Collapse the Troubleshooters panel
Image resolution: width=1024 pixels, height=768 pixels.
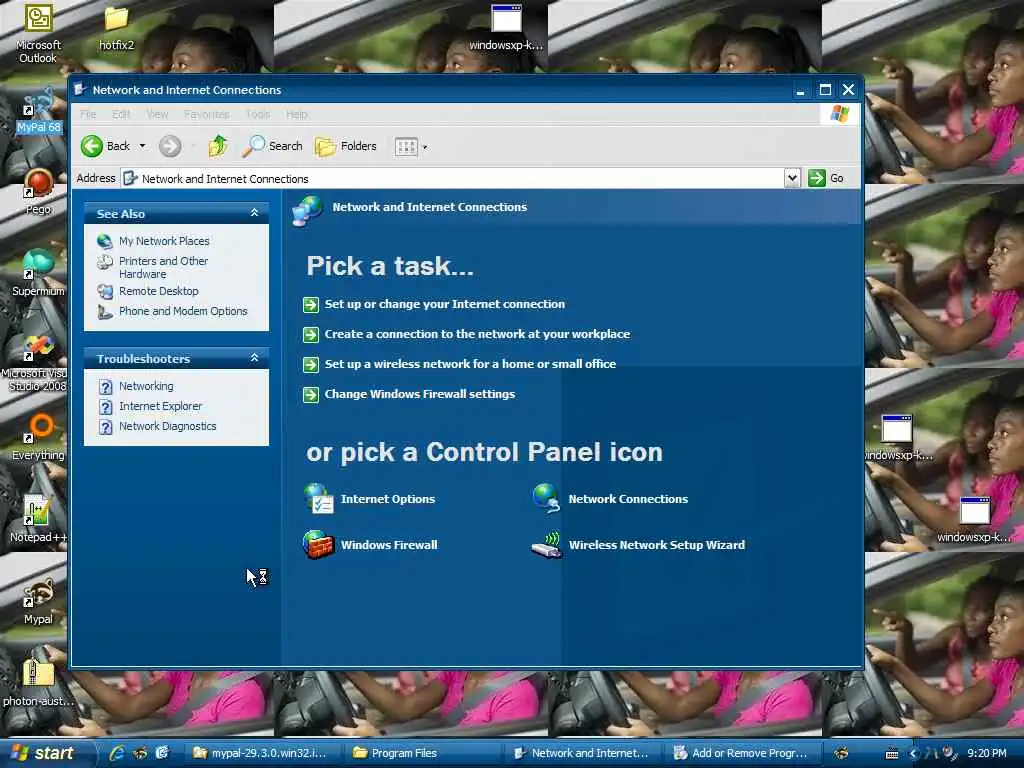(254, 358)
